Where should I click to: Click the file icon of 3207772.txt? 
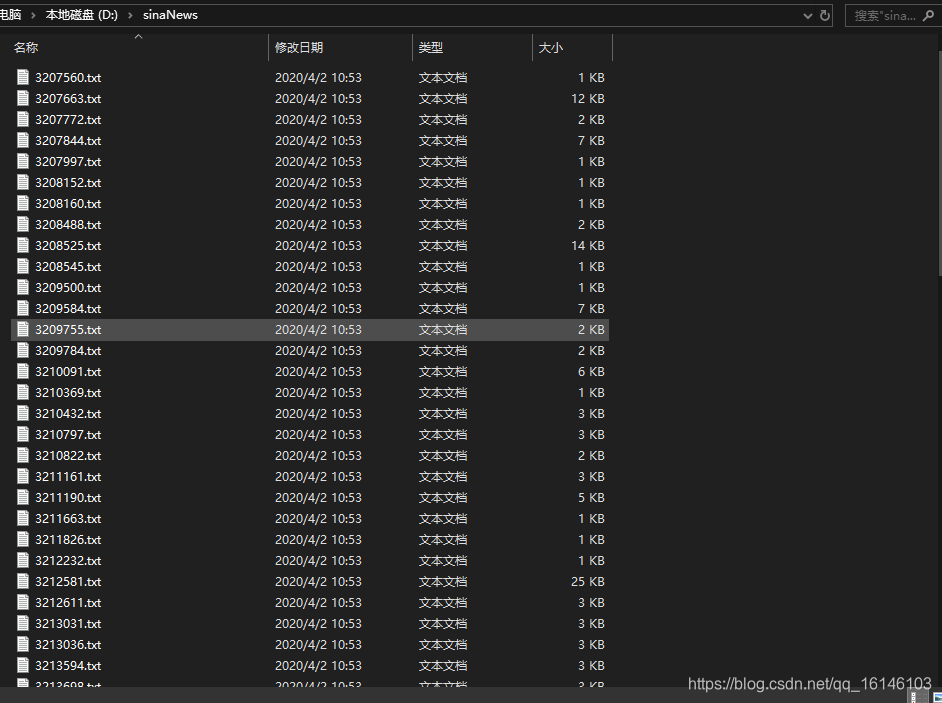(x=23, y=119)
